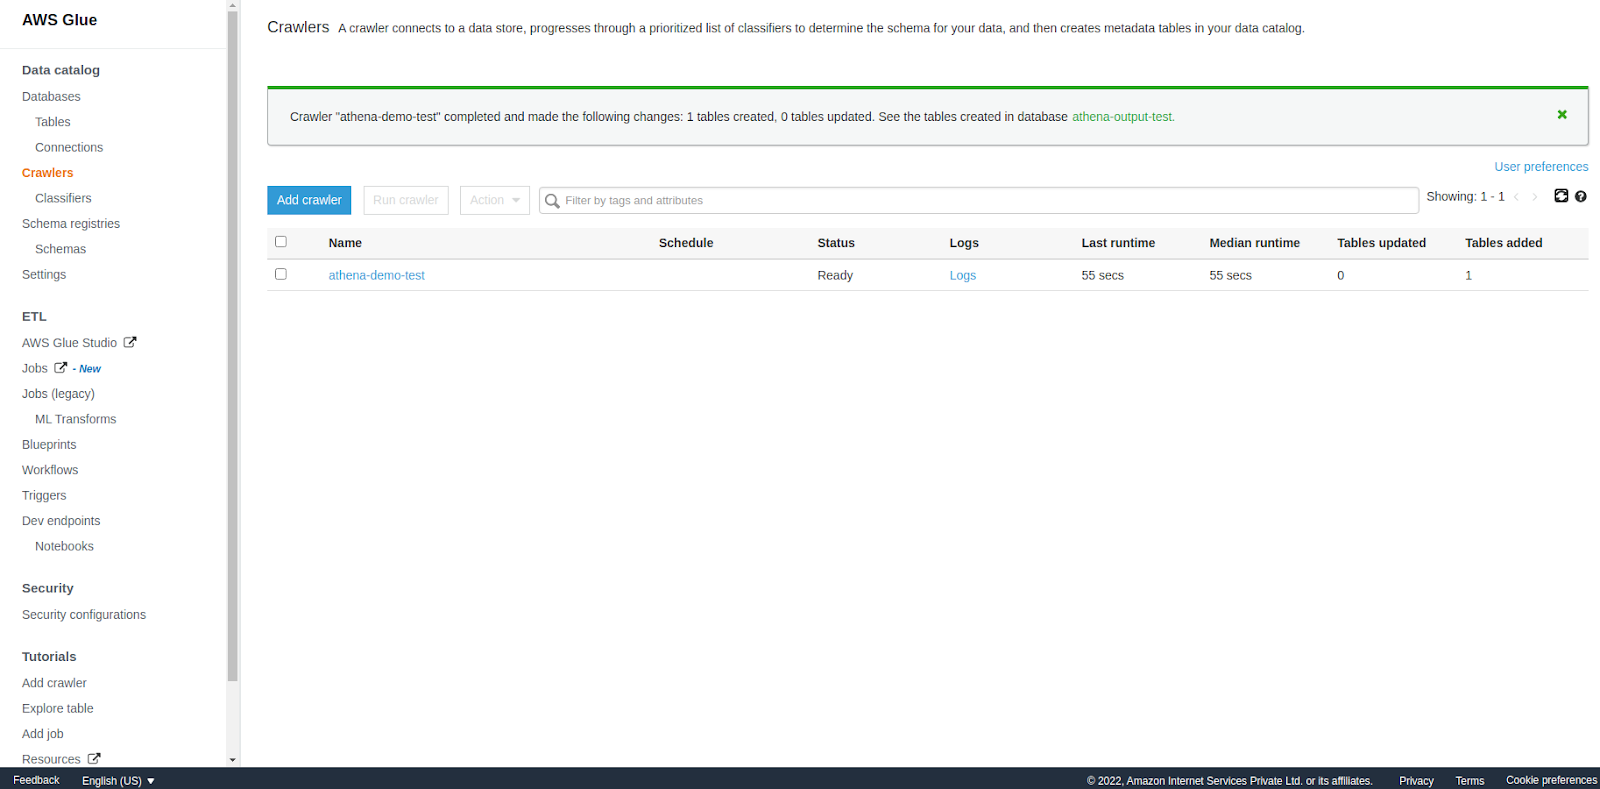Click the sidebar scroll down arrow

233,760
